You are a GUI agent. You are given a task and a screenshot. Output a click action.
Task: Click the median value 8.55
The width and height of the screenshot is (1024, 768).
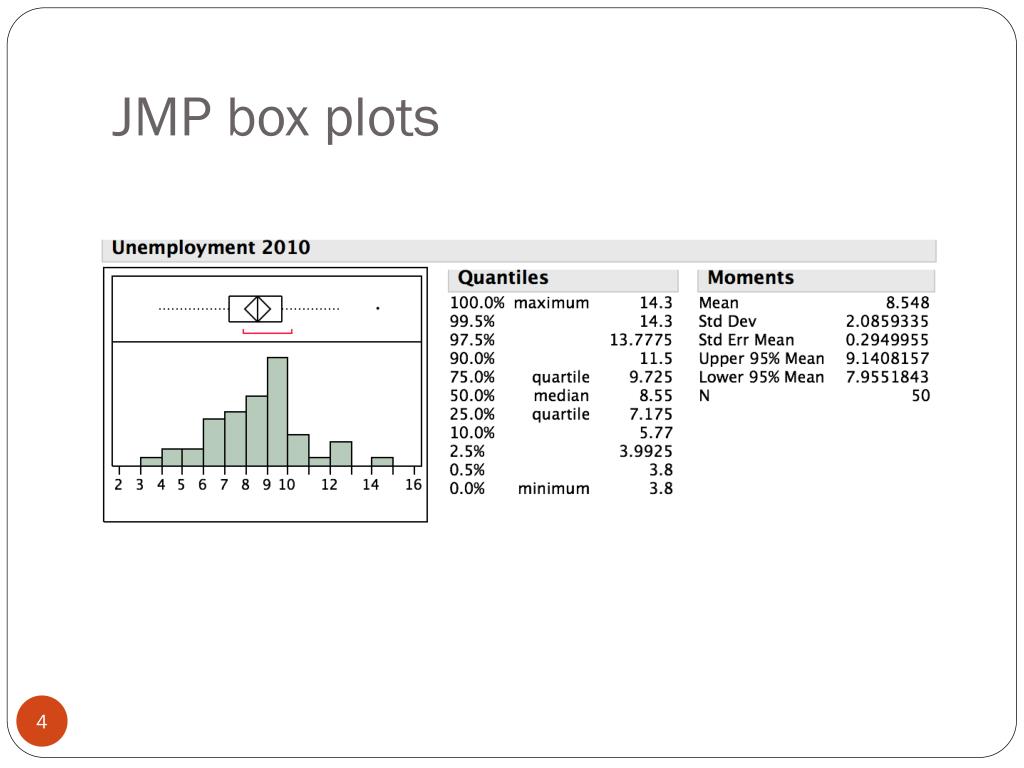656,396
